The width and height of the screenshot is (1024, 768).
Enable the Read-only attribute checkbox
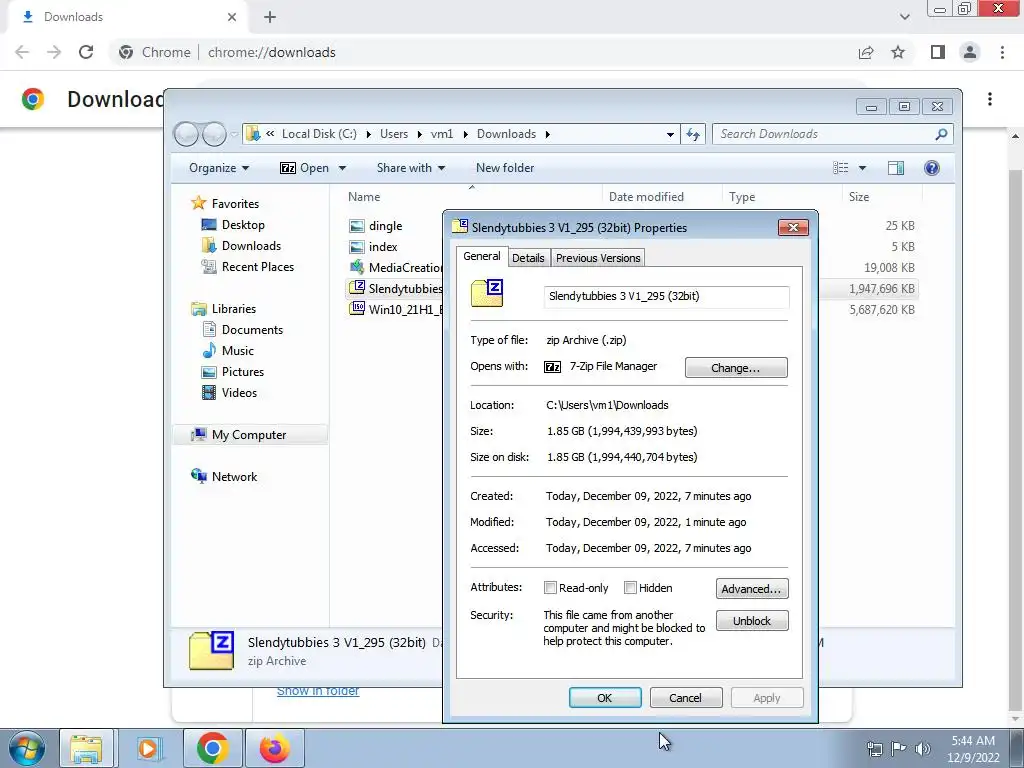(550, 588)
